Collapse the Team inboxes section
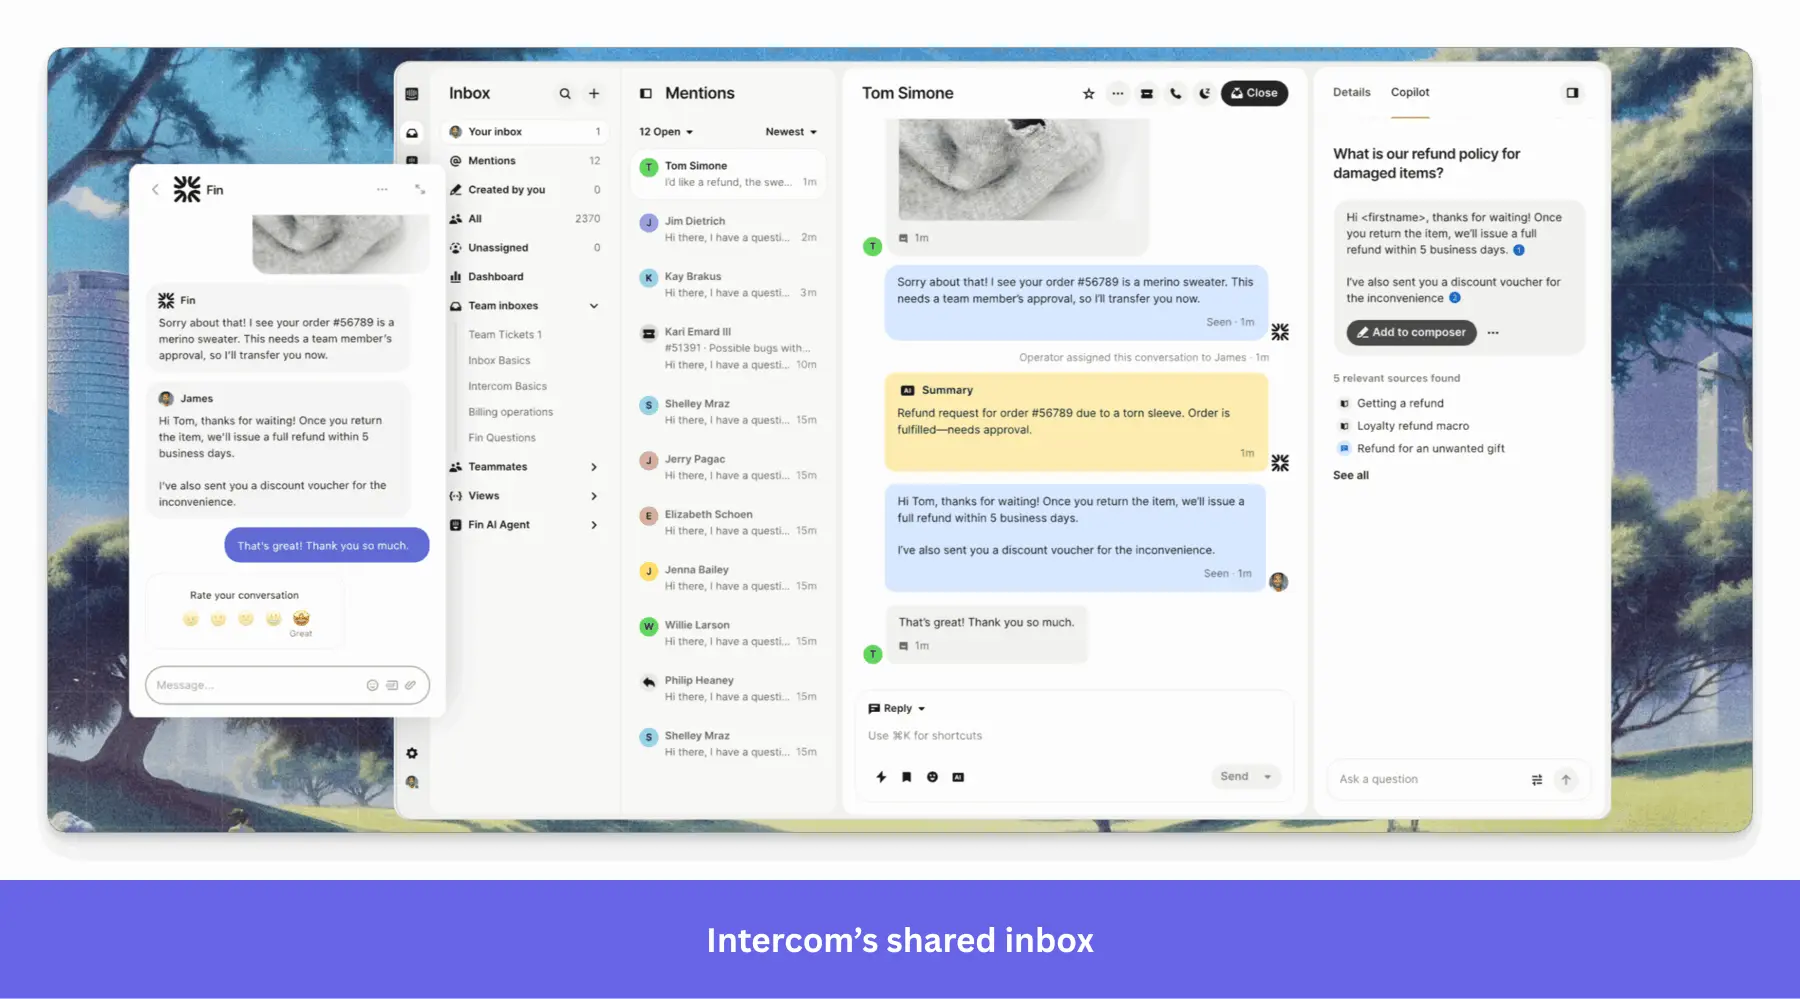 click(595, 305)
